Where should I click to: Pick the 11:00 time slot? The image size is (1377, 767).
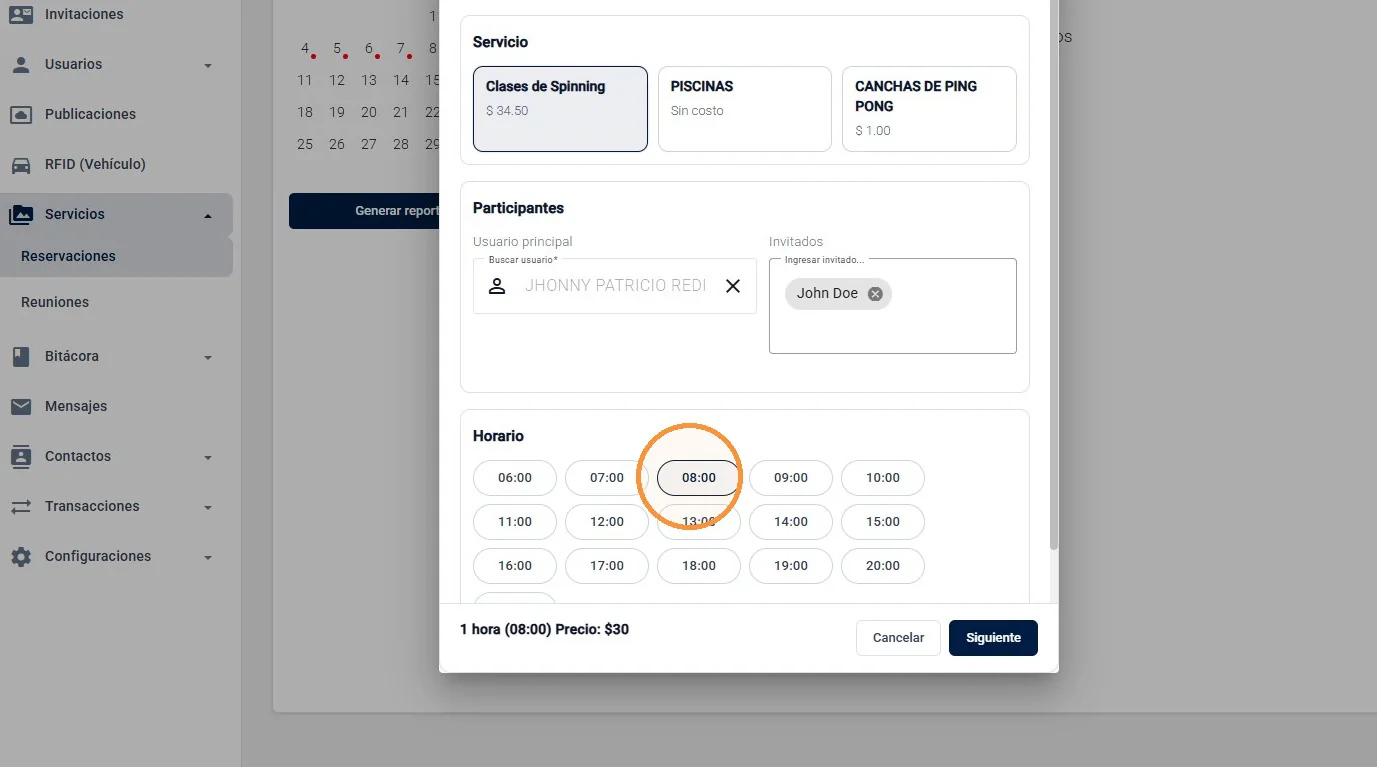(x=515, y=522)
